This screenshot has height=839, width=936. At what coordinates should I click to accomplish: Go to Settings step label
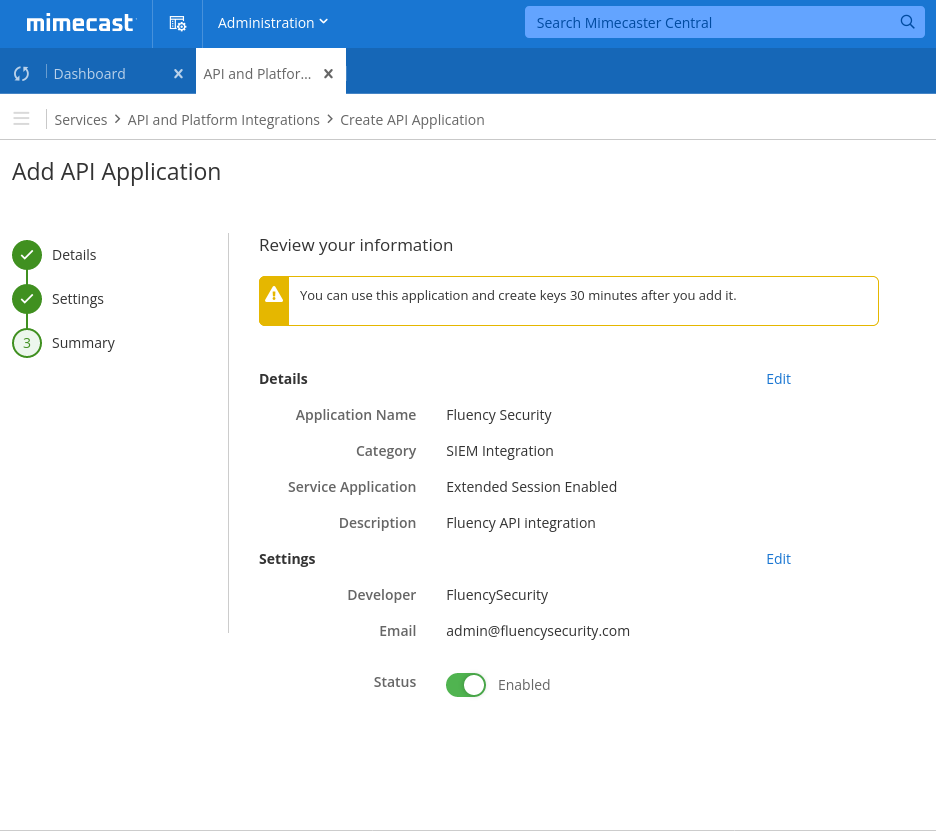tap(78, 299)
